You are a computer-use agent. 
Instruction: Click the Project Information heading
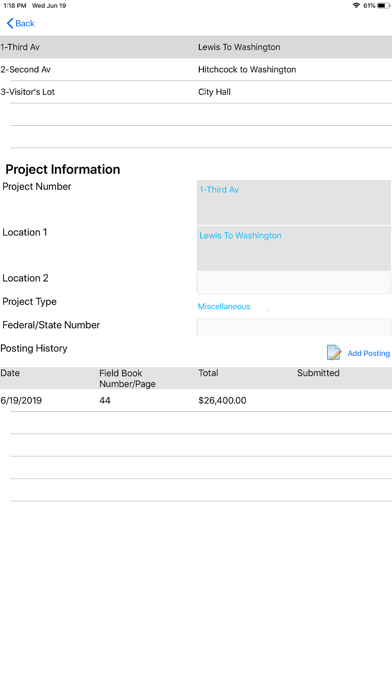63,169
